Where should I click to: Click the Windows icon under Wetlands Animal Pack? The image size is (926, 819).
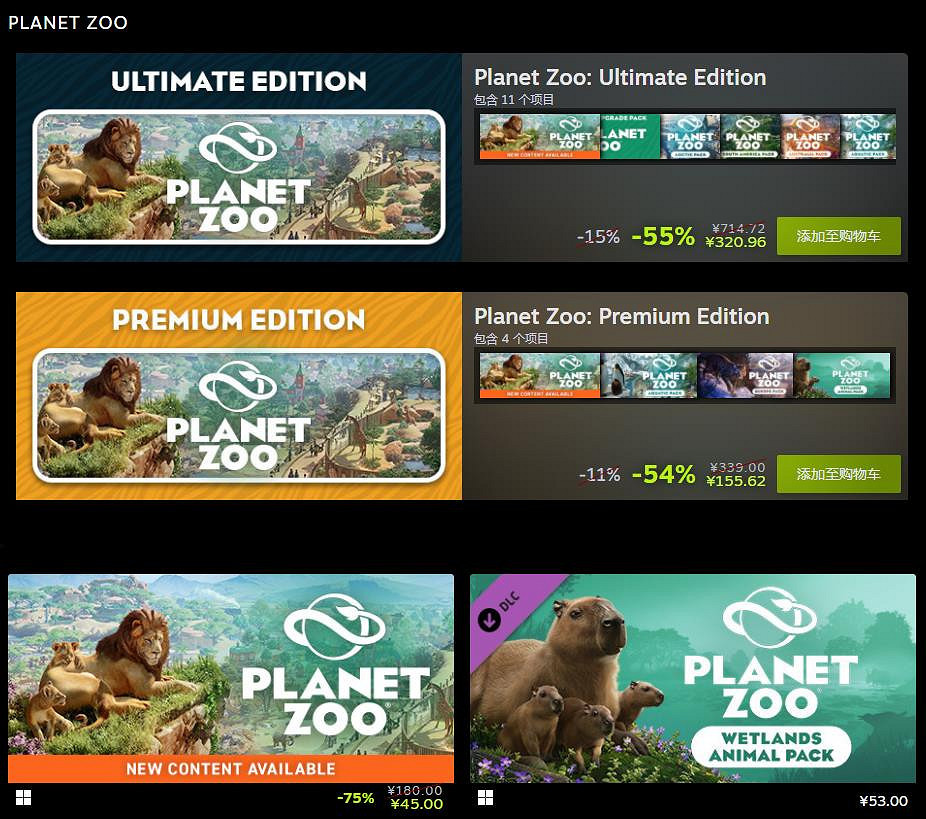485,798
